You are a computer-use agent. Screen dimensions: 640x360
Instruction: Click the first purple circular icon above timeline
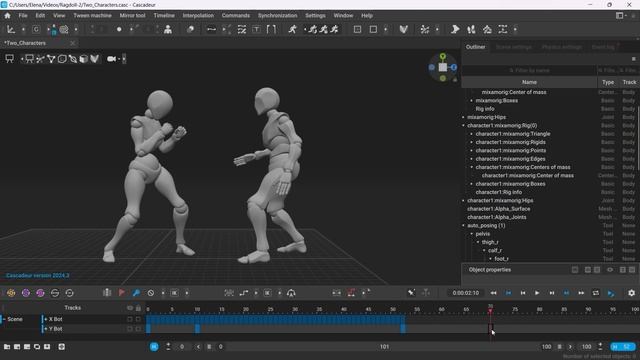(26, 293)
